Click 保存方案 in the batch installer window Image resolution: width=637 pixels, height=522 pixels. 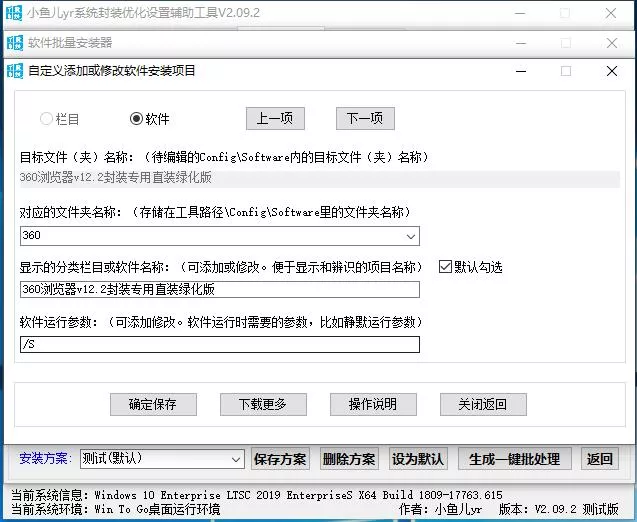click(280, 459)
